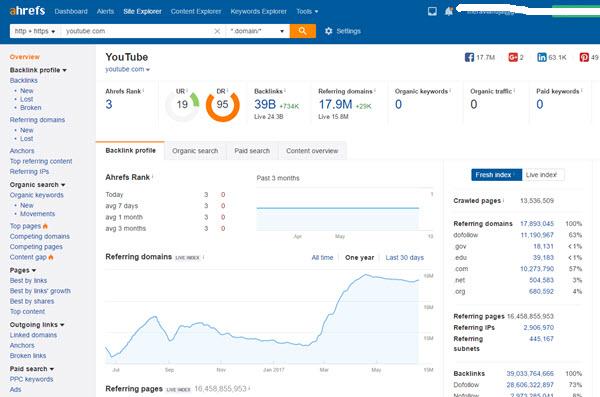Open Site Explorer in the top navigation
600x397 pixels.
(142, 11)
